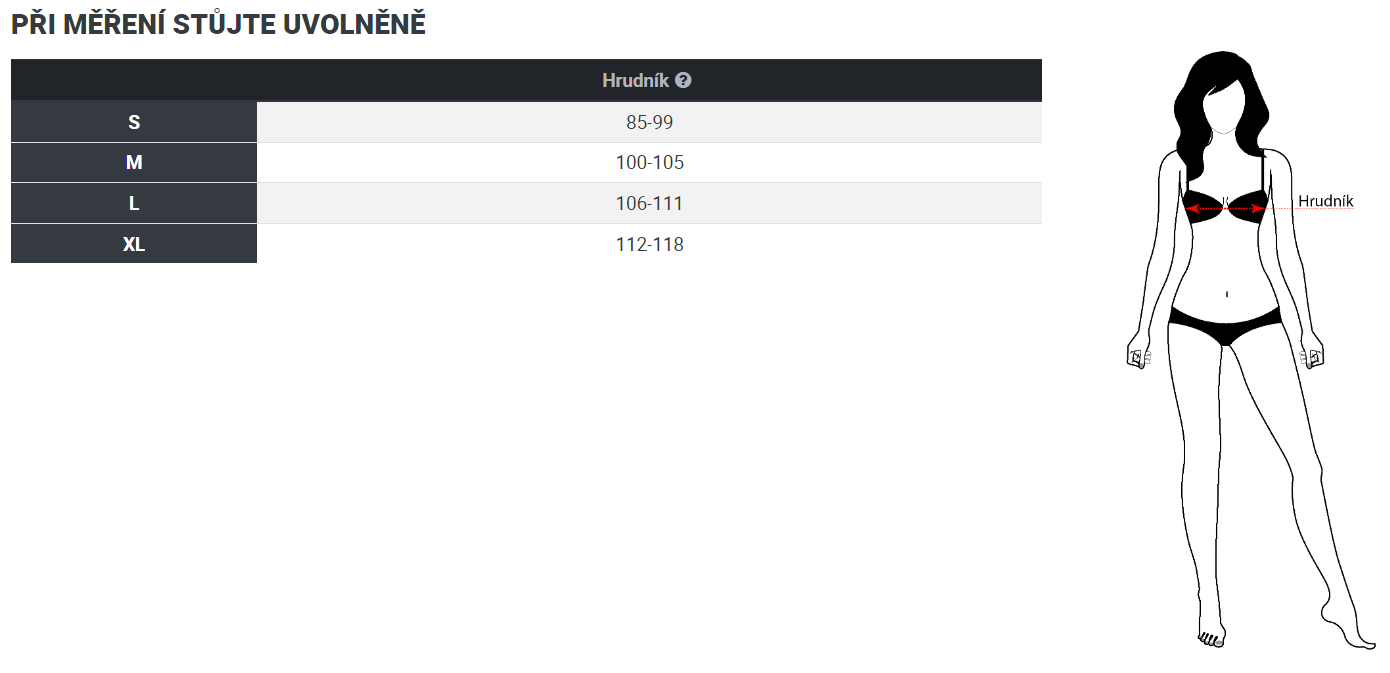Screen dimensions: 1390x673
Task: Click the 85-99 chest measurement cell
Action: (x=649, y=122)
